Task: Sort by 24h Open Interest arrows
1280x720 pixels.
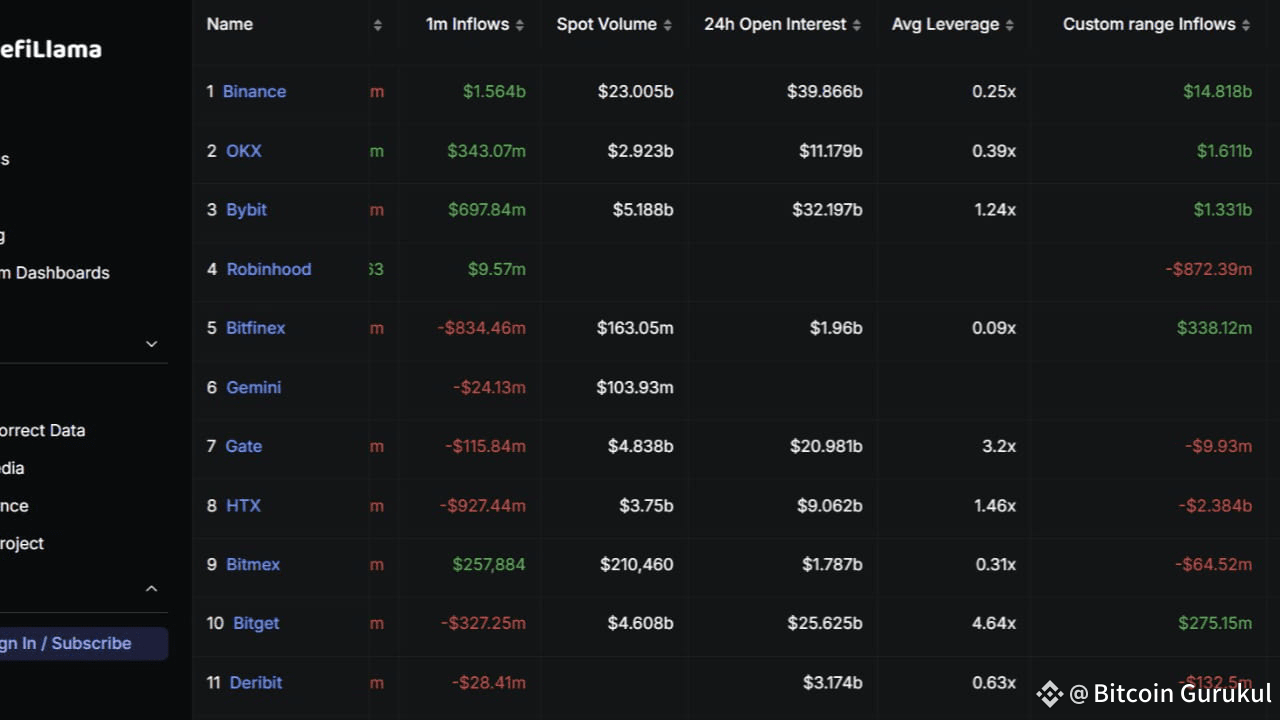Action: pyautogui.click(x=856, y=25)
